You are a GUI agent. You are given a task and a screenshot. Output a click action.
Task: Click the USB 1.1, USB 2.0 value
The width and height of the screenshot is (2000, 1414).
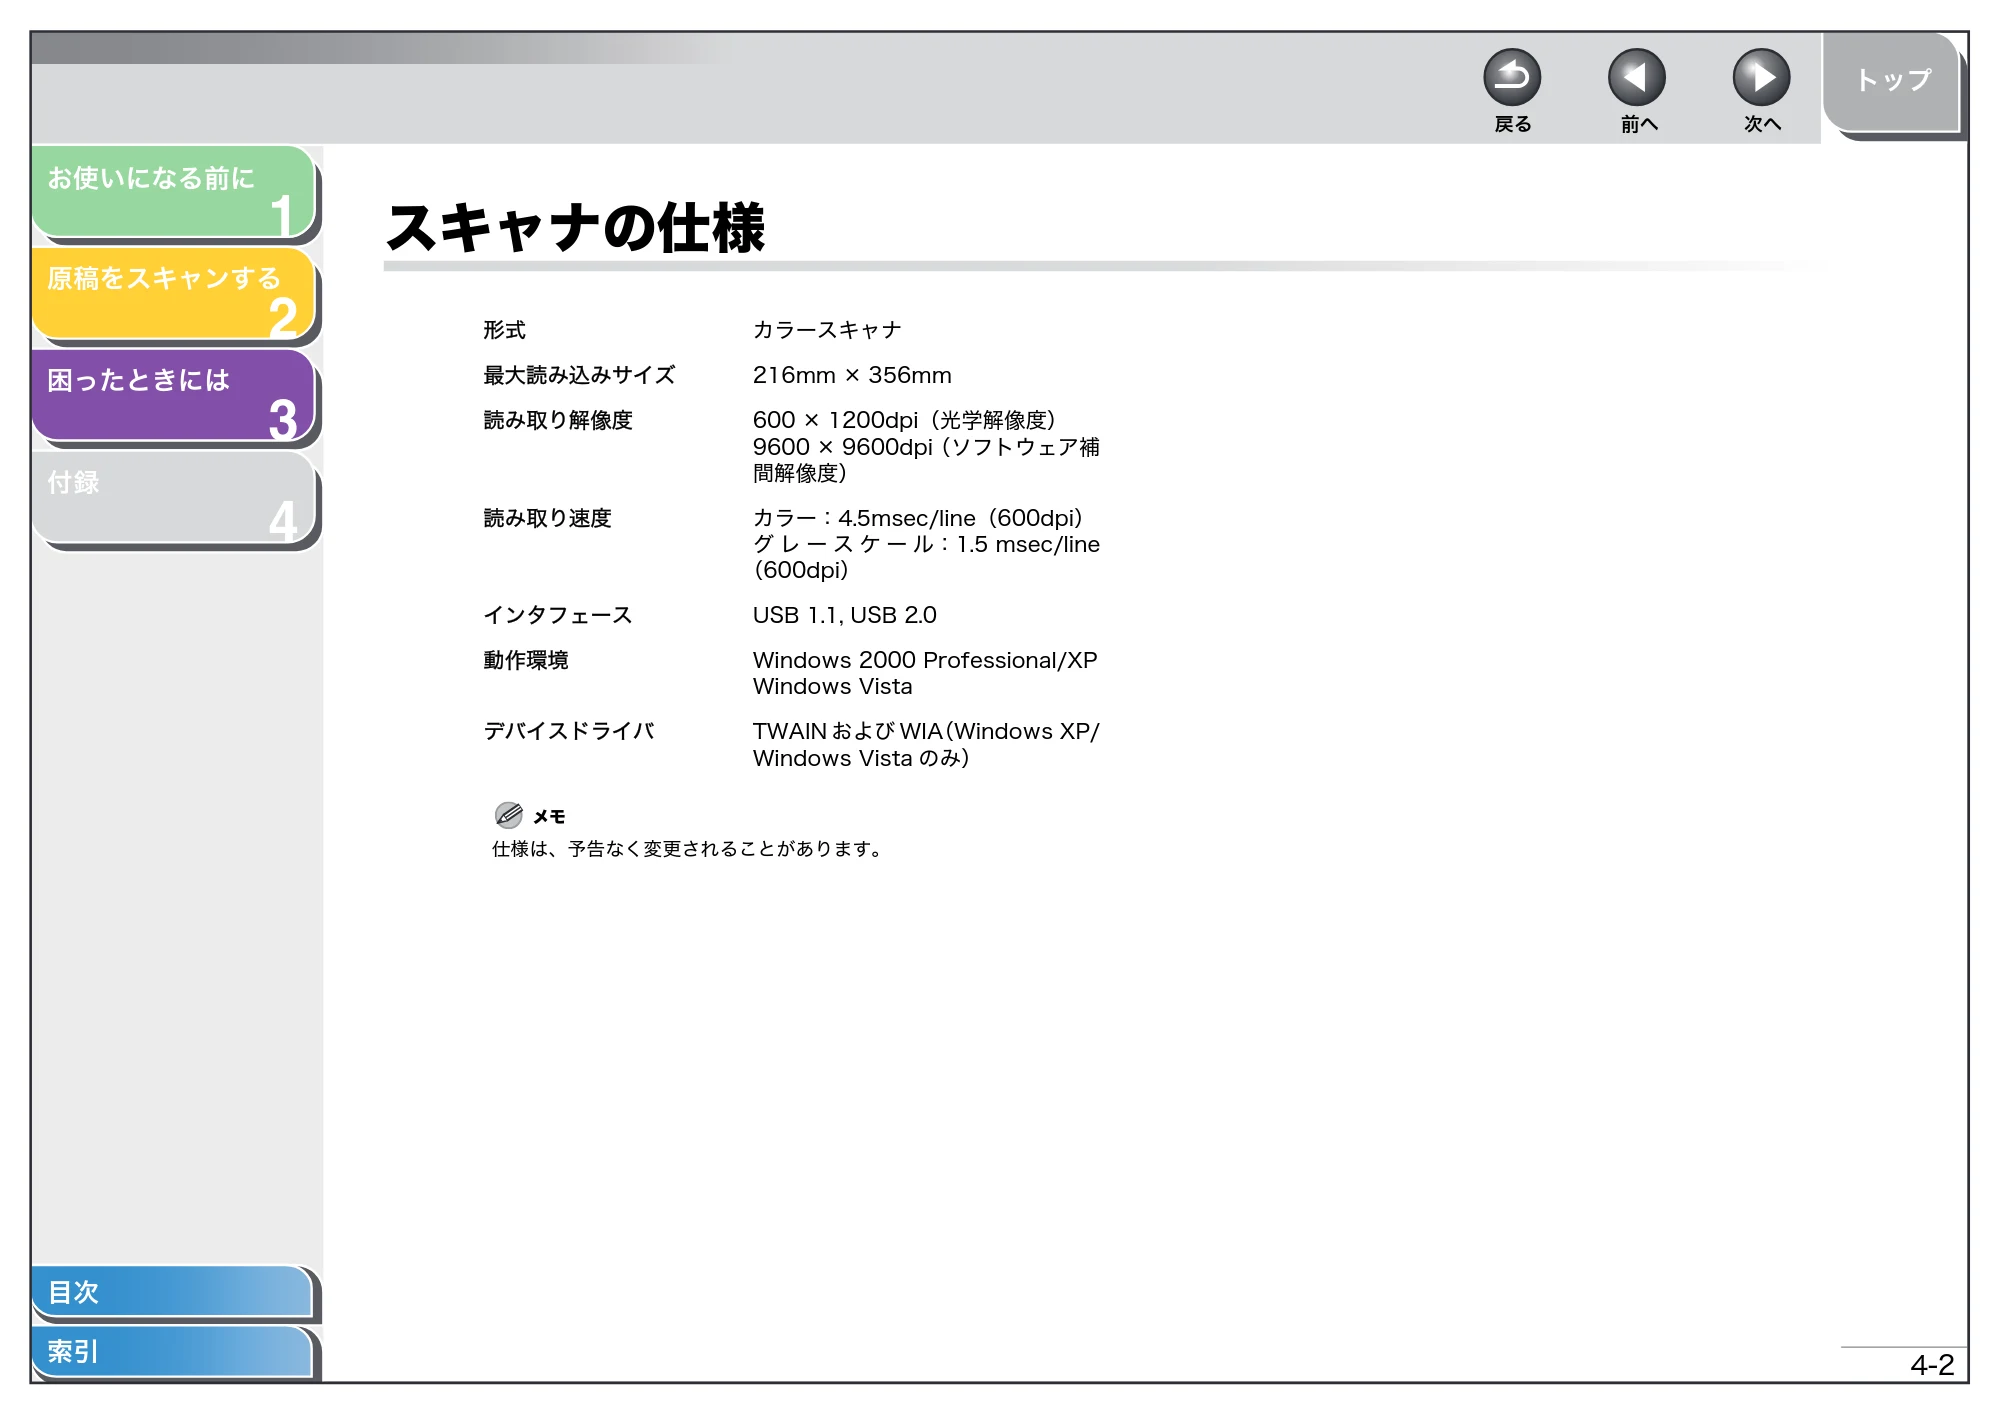point(845,615)
